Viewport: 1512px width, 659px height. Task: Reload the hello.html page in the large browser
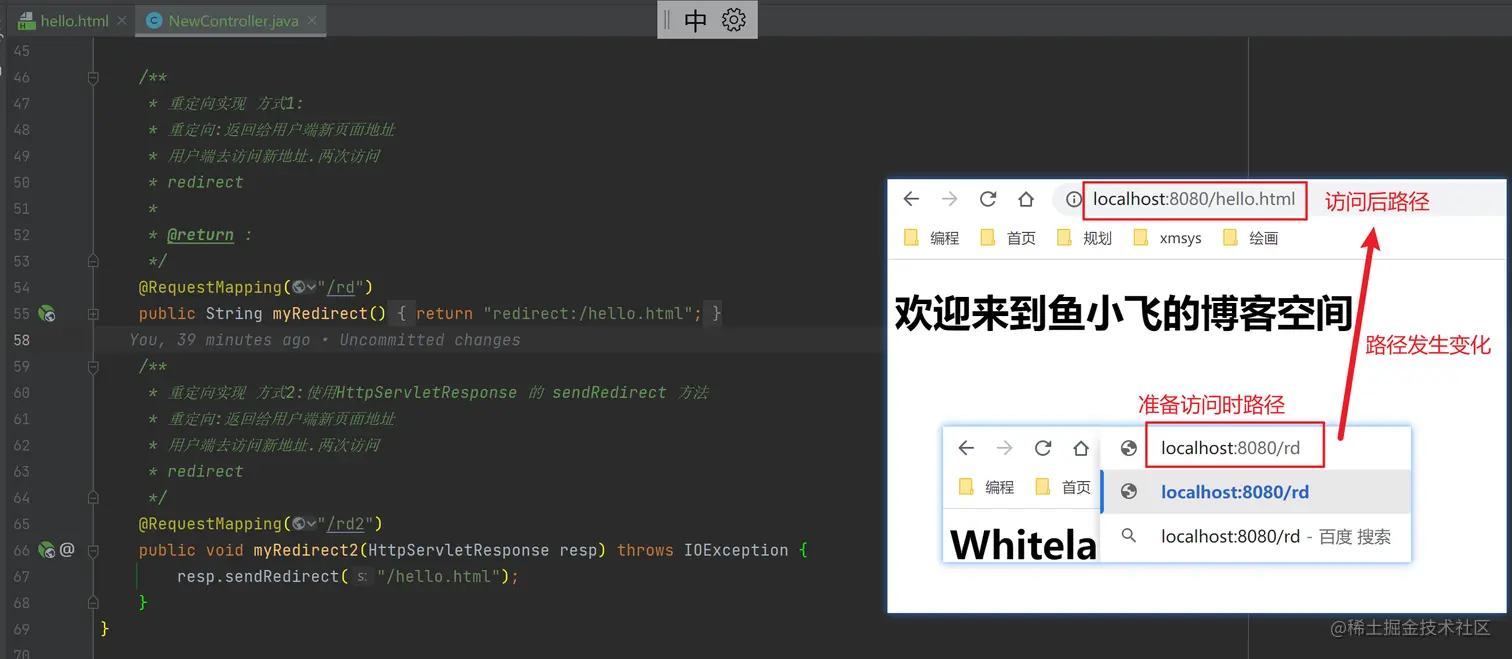pyautogui.click(x=988, y=199)
